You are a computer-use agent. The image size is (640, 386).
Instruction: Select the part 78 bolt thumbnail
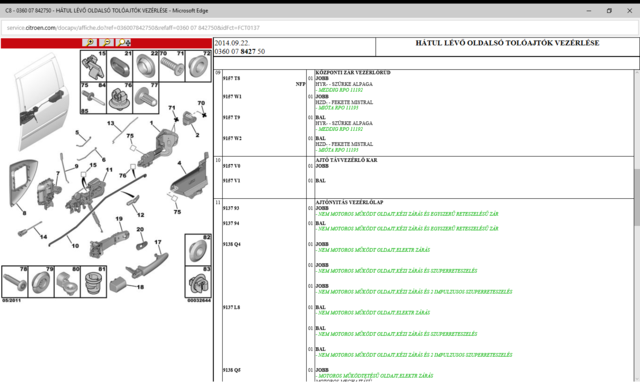[x=15, y=282]
